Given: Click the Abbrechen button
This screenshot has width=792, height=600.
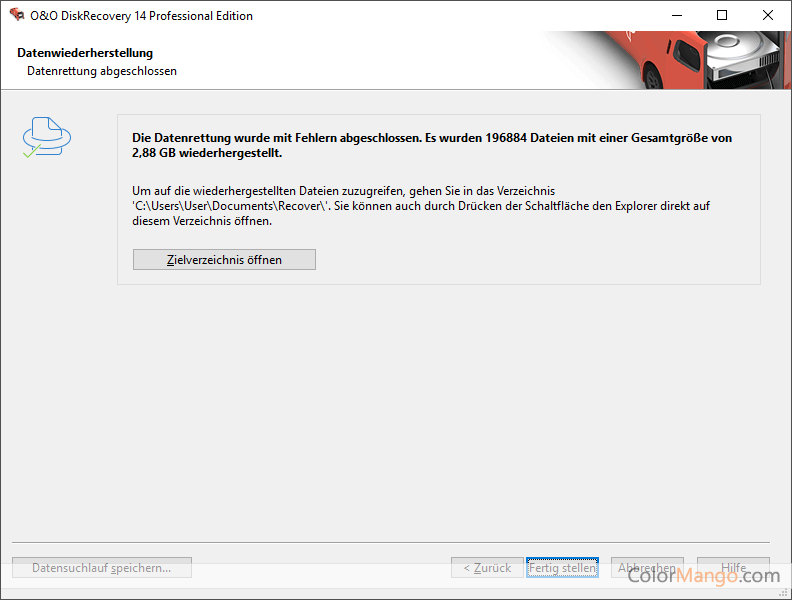Looking at the screenshot, I should (647, 568).
